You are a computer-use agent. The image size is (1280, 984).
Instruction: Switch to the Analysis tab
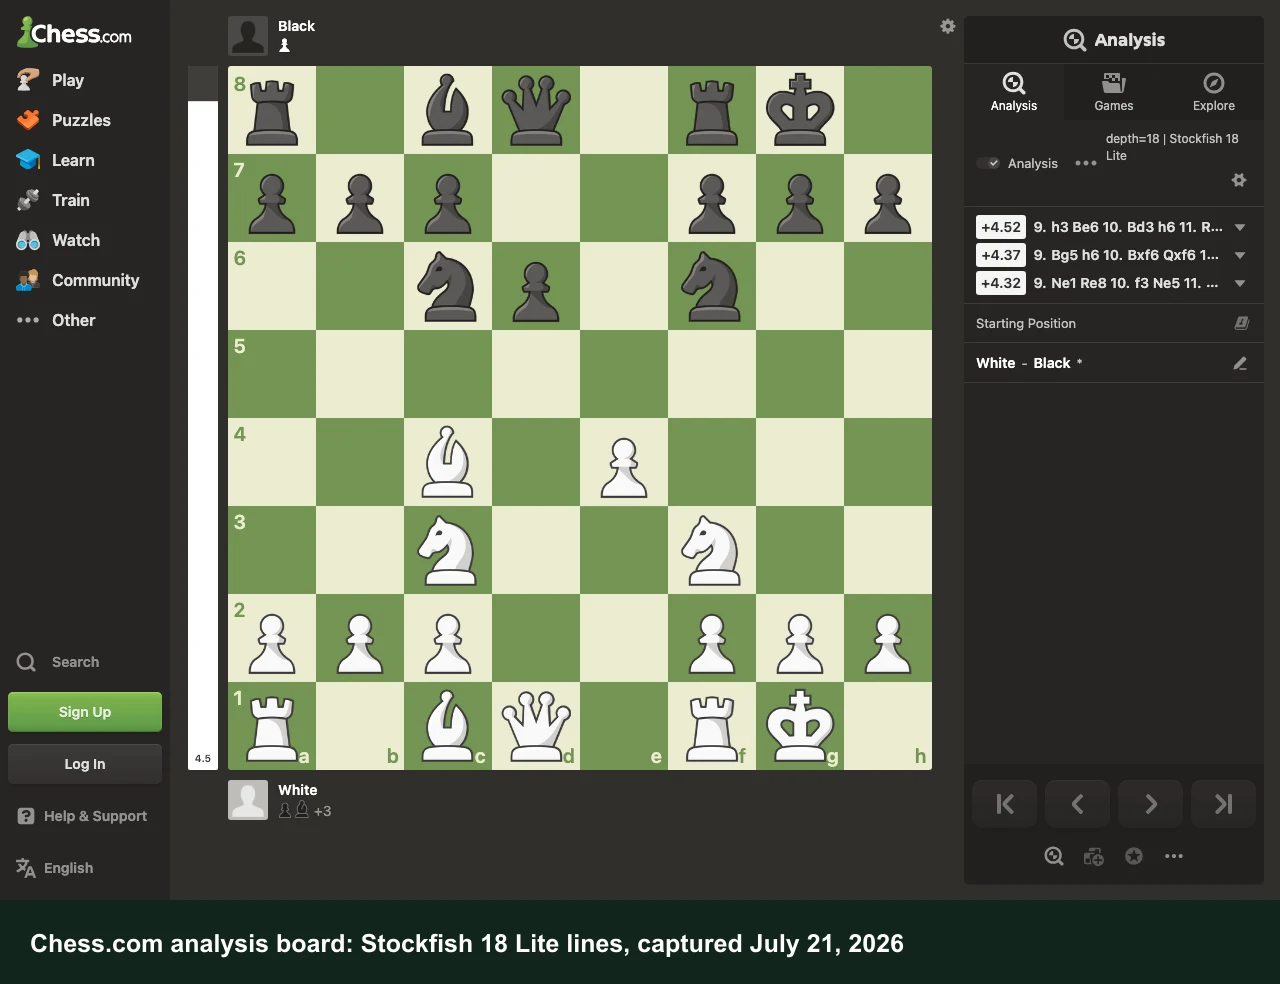(x=1014, y=92)
